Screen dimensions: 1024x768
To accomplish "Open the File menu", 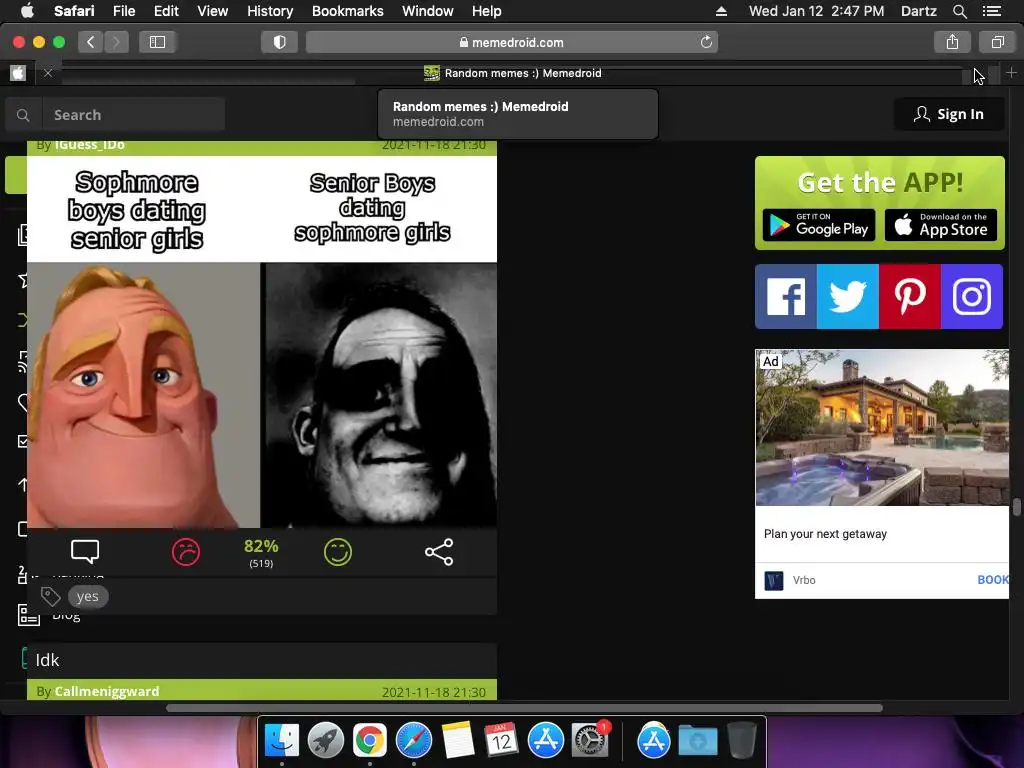I will point(124,11).
